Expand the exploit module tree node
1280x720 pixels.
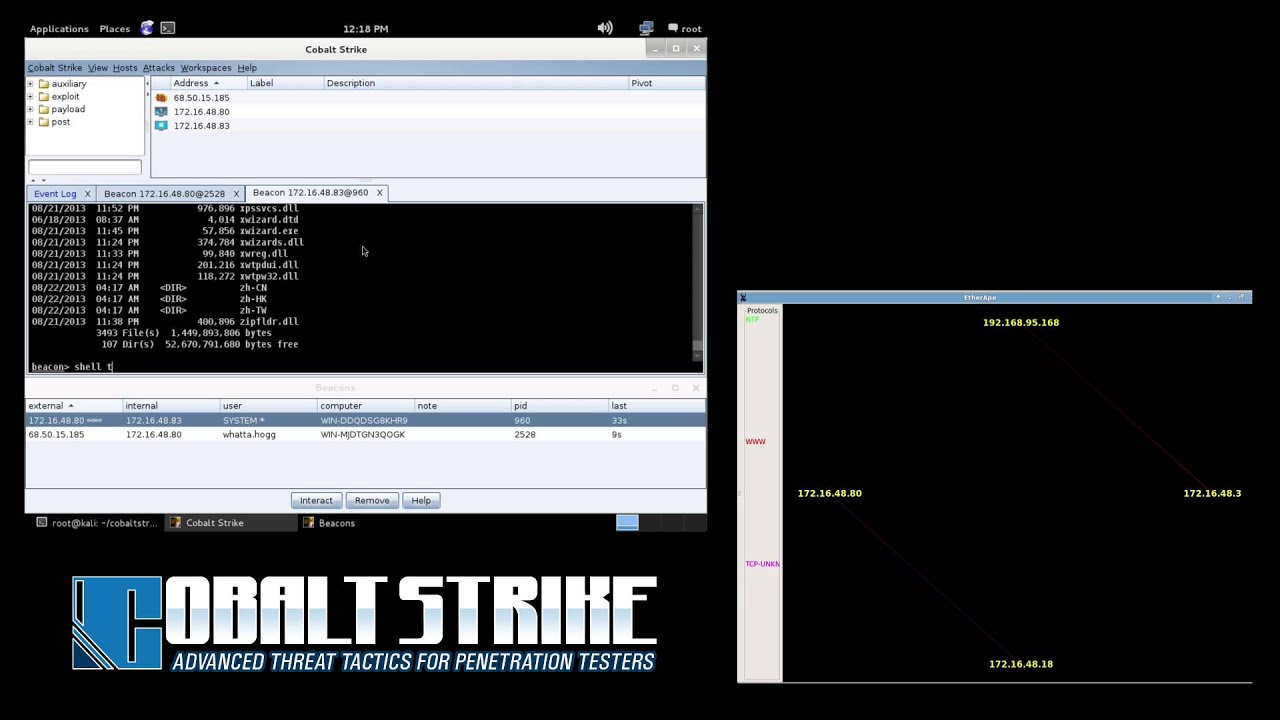30,97
